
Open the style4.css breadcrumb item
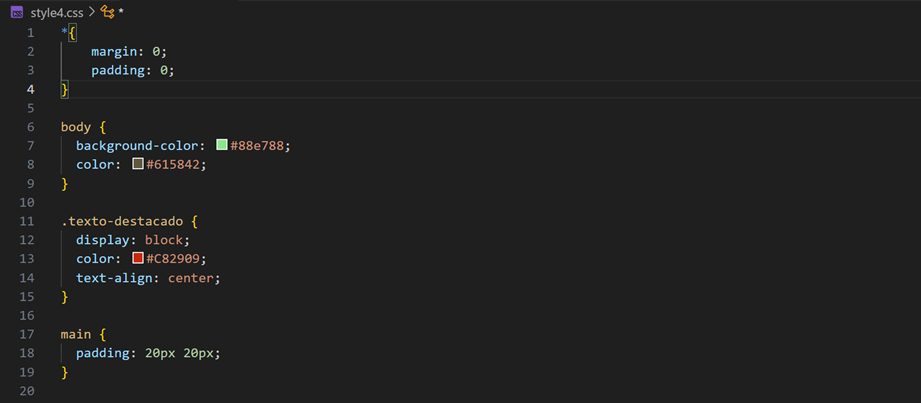pos(57,12)
